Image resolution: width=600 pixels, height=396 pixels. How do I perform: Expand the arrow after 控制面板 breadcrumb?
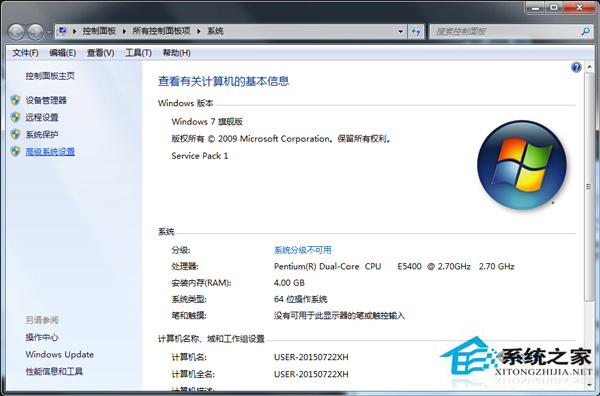[124, 31]
